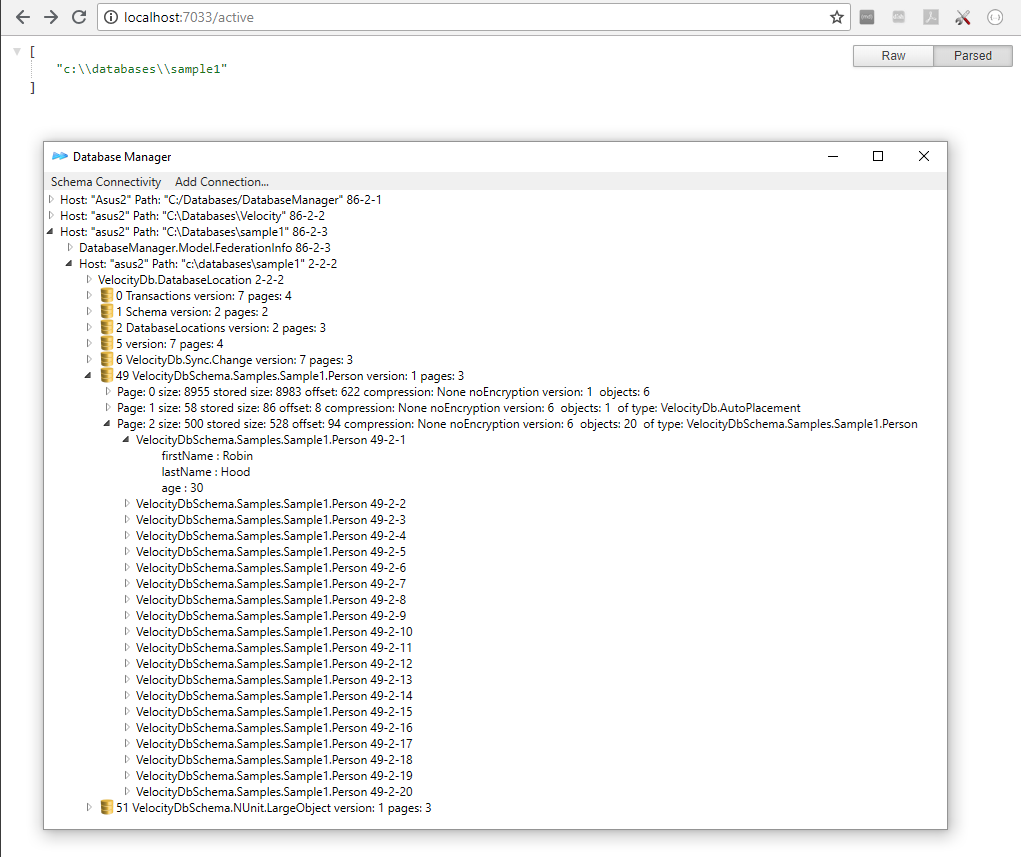Viewport: 1021px width, 857px height.
Task: Click the 1 Schema database icon
Action: (x=107, y=312)
